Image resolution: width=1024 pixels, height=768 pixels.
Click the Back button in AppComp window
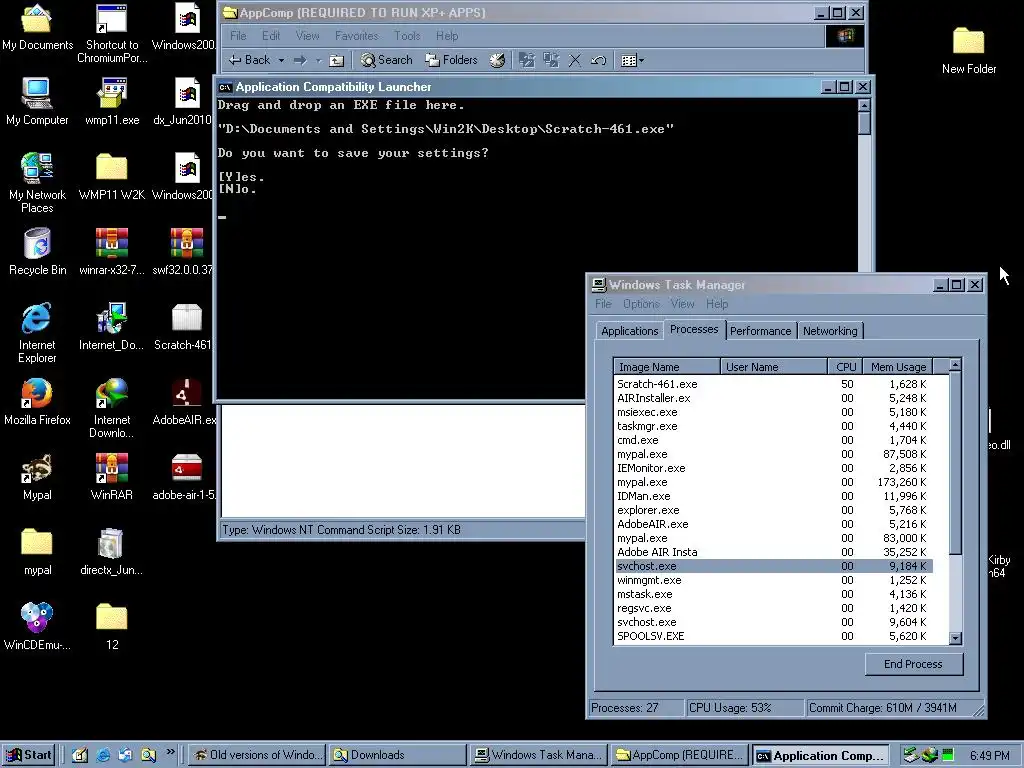pos(249,60)
